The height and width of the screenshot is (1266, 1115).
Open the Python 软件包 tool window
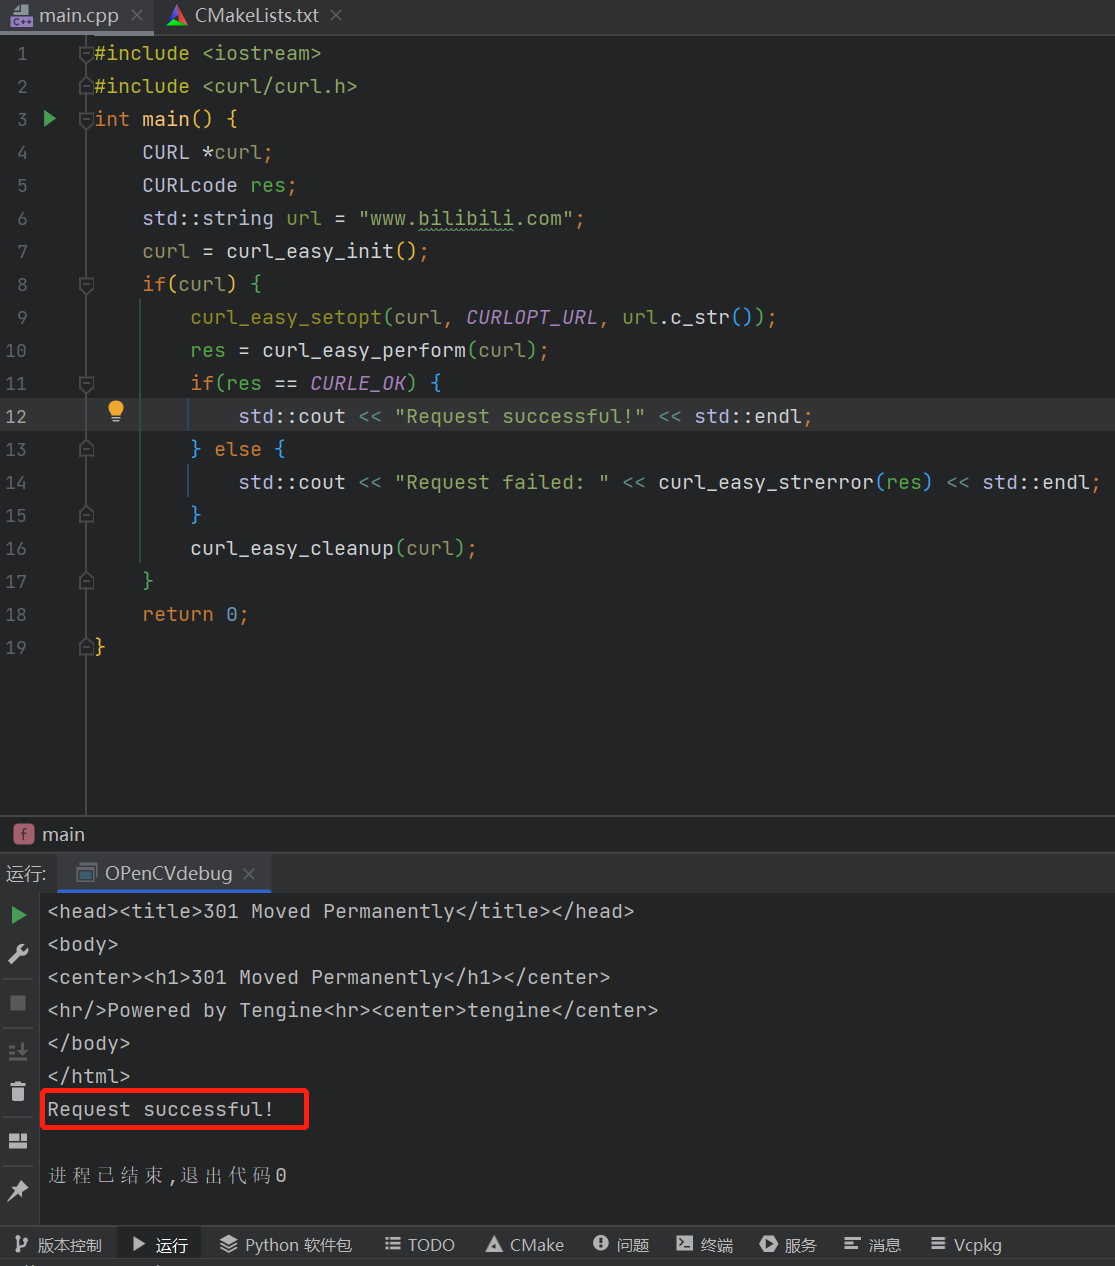(286, 1245)
